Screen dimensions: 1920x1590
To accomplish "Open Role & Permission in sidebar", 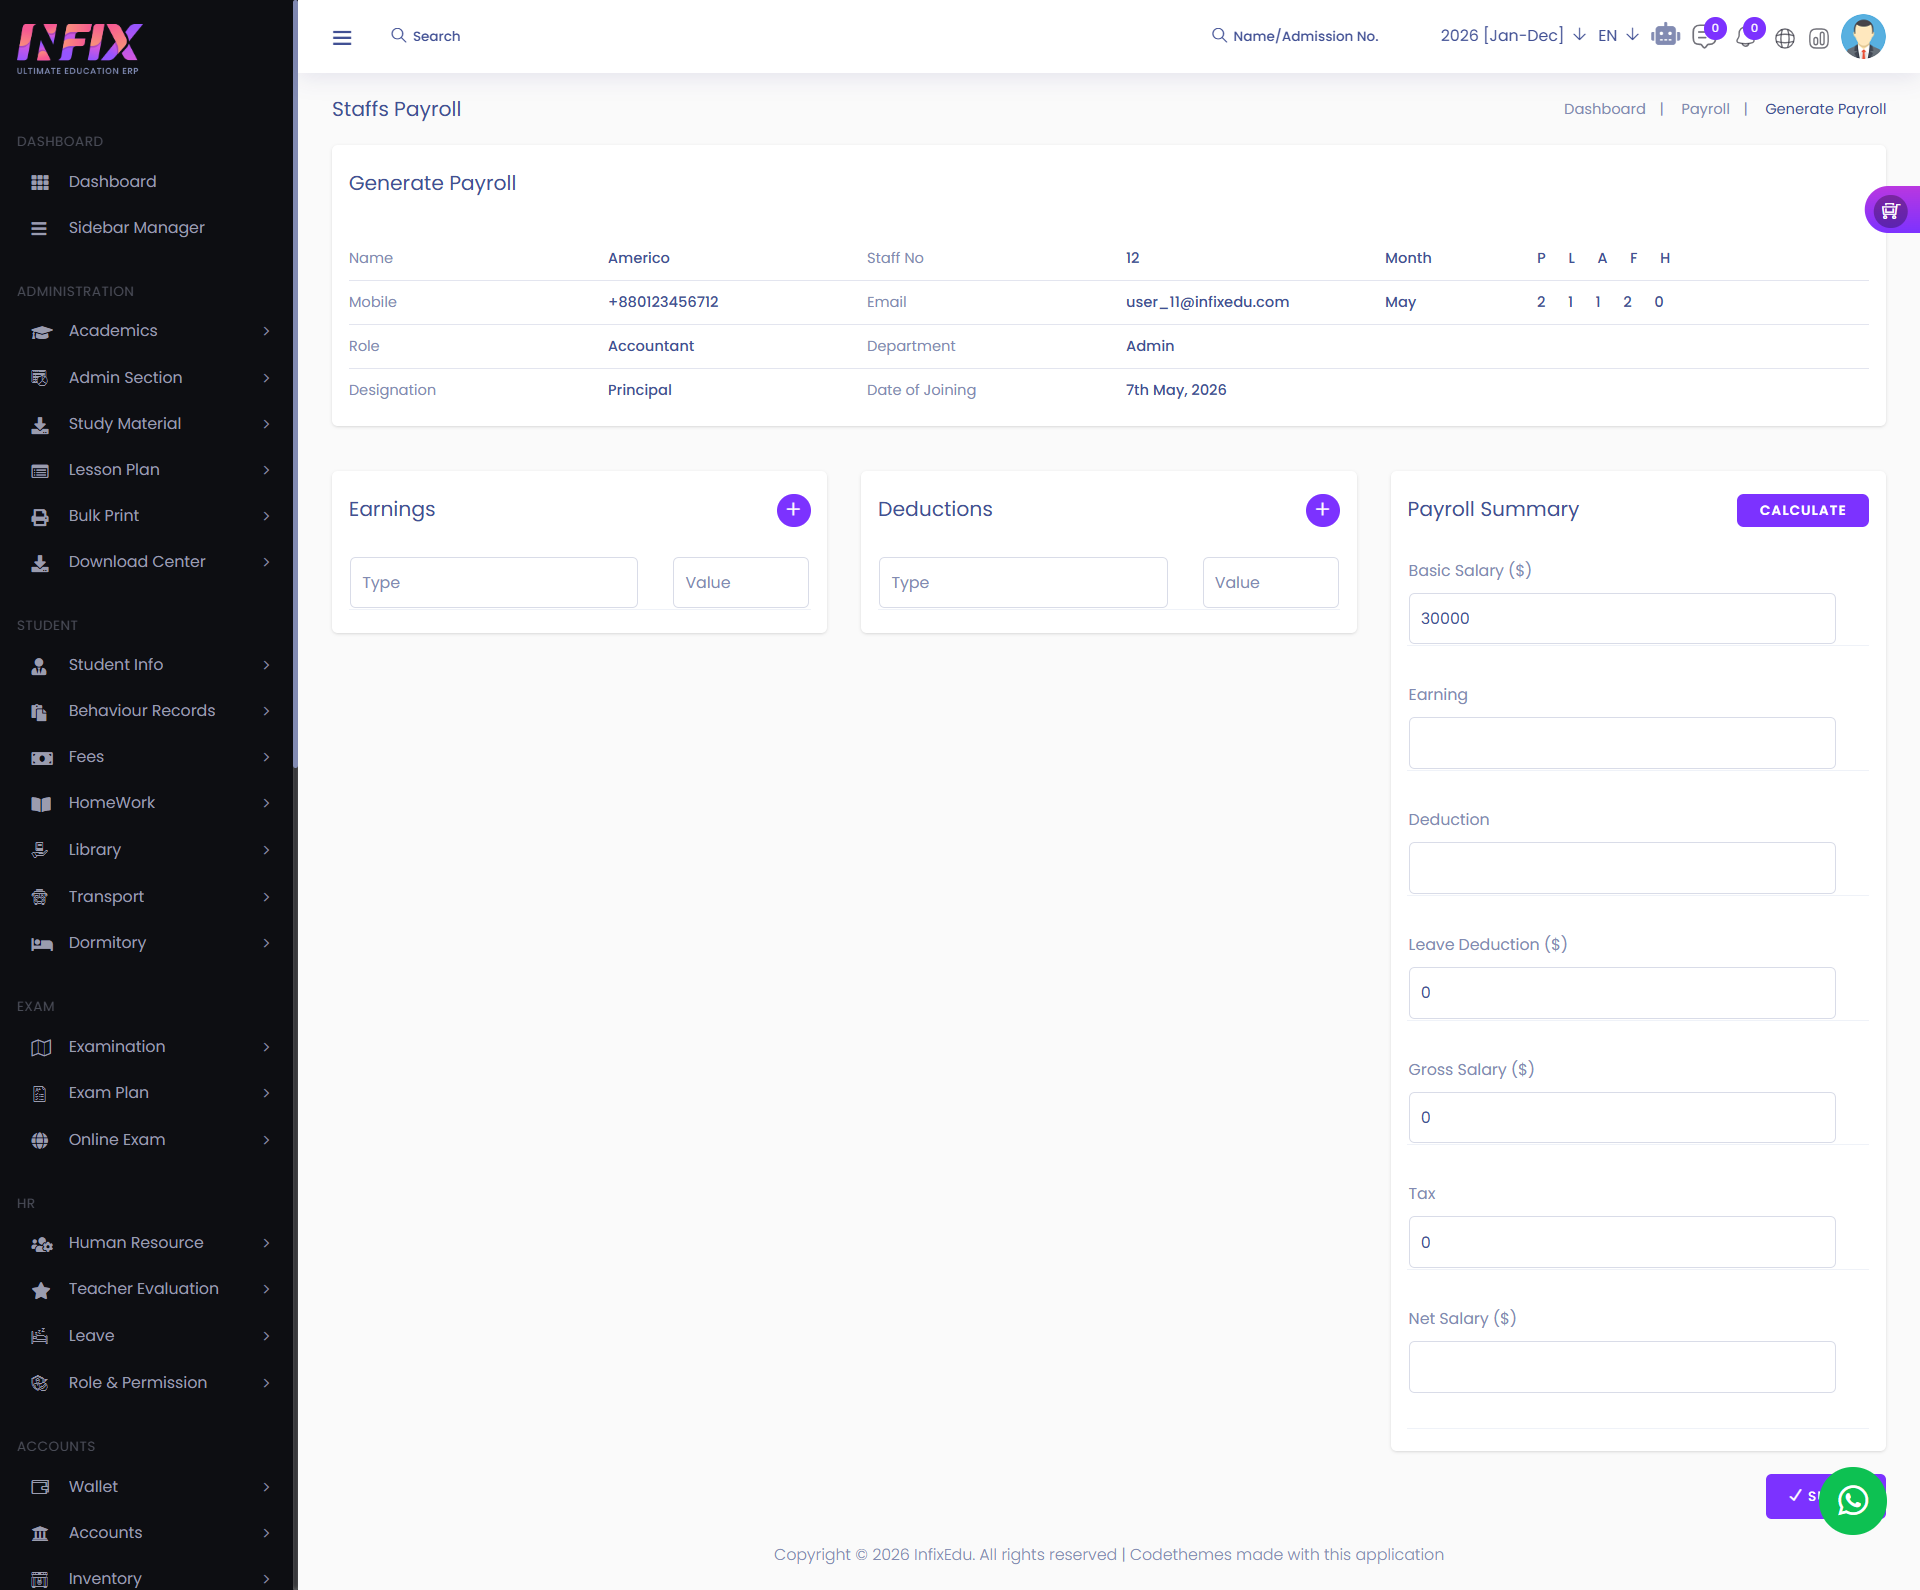I will point(138,1383).
